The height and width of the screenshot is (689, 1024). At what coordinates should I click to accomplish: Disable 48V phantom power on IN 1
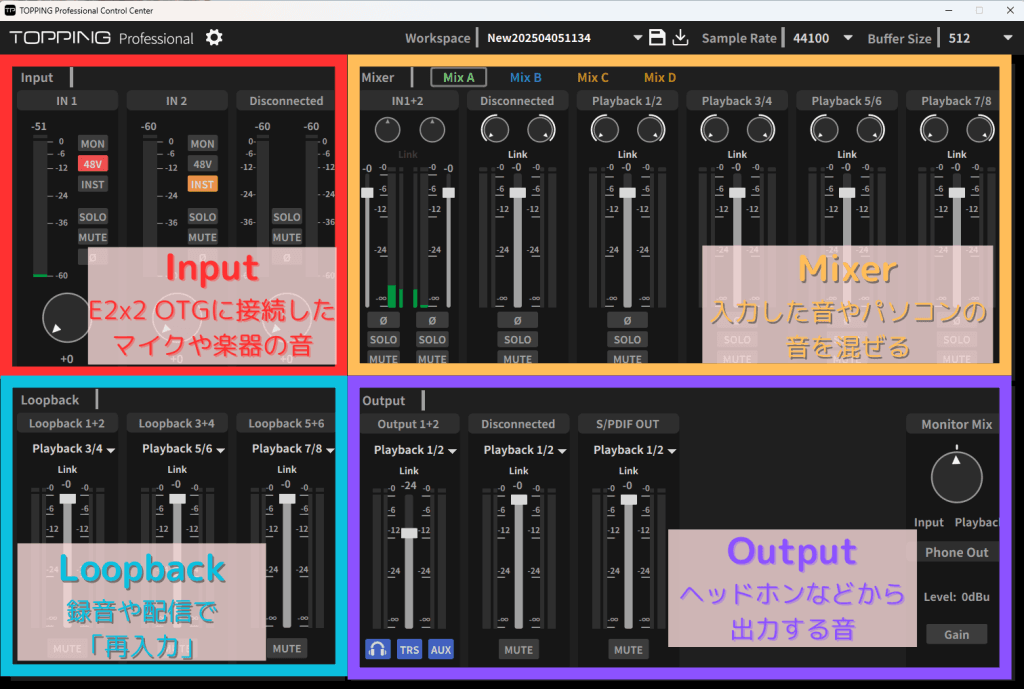click(x=93, y=164)
